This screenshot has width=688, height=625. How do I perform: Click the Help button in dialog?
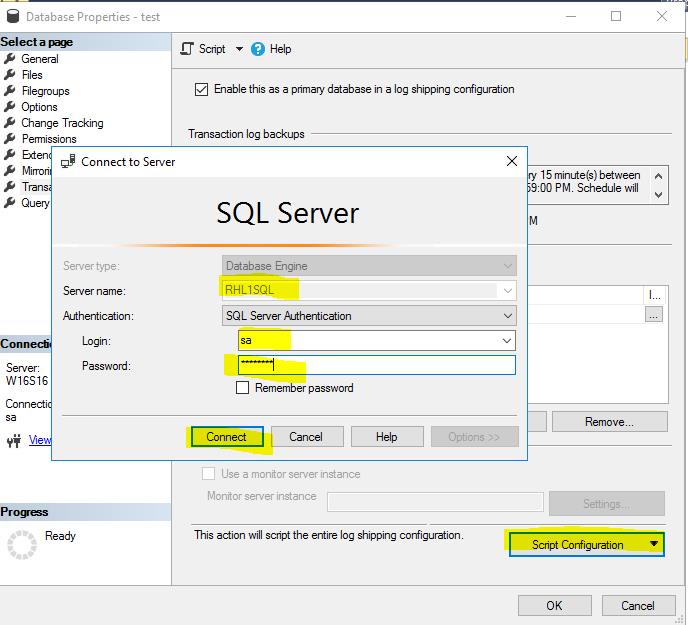tap(386, 437)
